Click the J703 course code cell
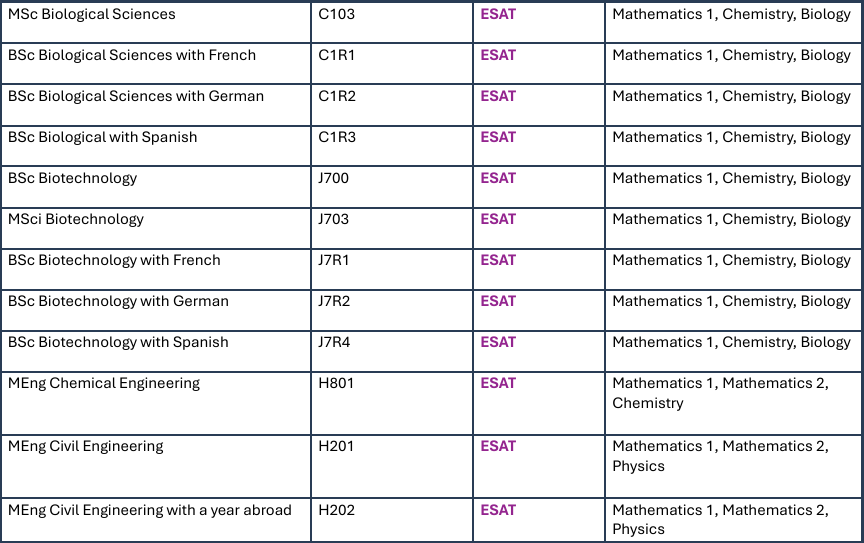Image resolution: width=864 pixels, height=543 pixels. click(392, 228)
